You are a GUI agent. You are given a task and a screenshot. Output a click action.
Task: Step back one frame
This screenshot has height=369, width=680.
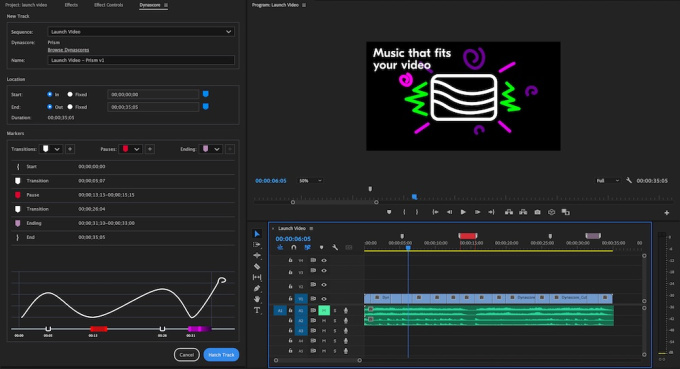449,212
